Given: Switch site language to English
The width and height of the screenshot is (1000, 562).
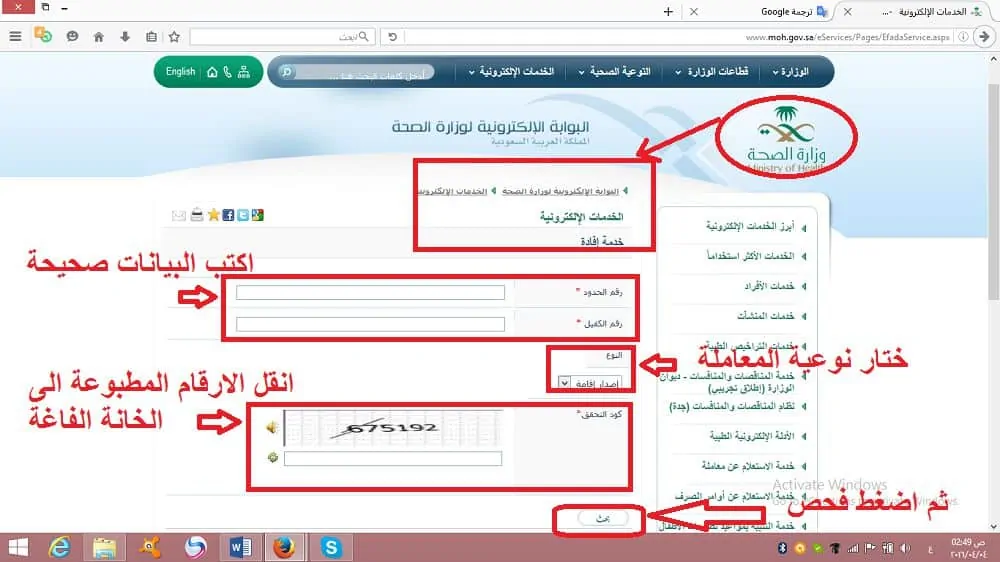Looking at the screenshot, I should click(180, 71).
